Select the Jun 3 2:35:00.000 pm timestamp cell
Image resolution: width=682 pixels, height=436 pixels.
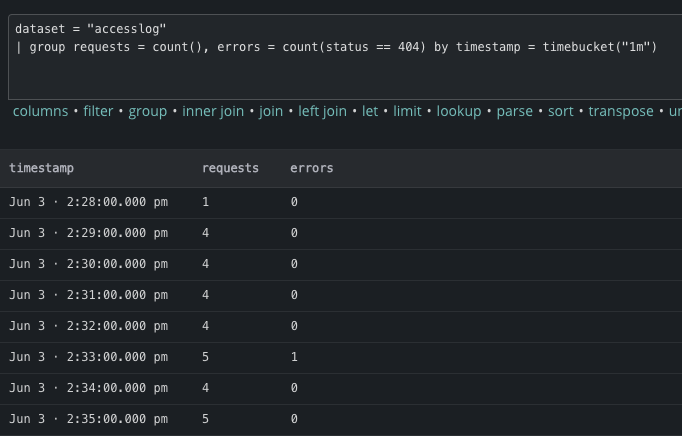89,419
